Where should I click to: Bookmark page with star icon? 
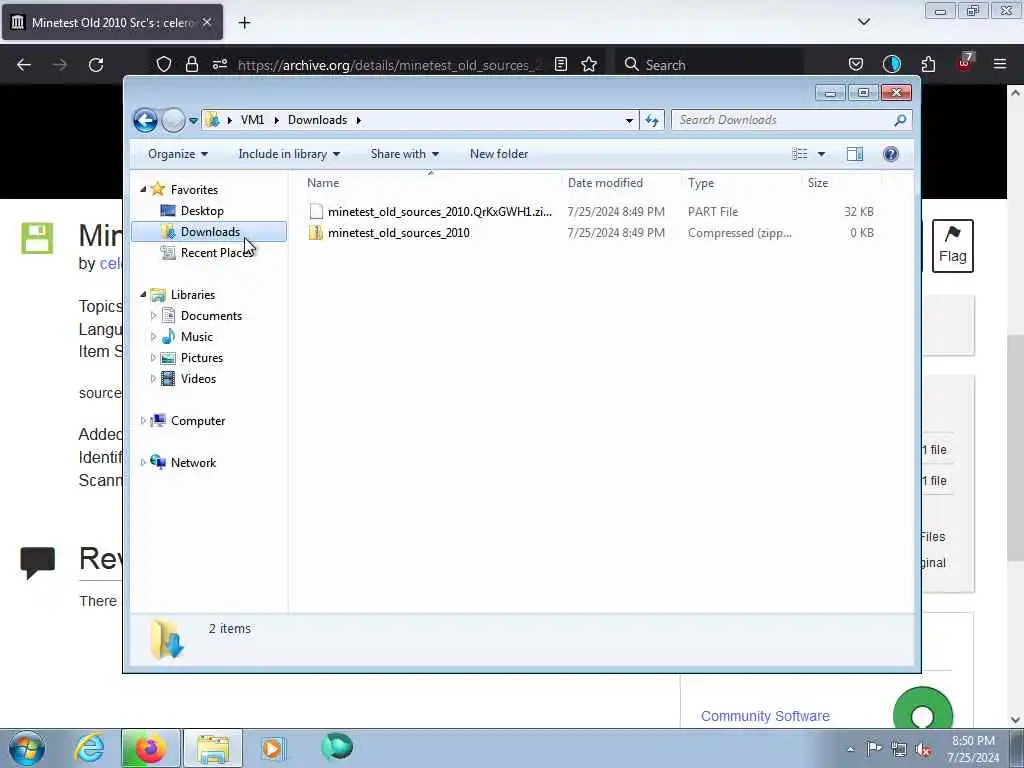point(589,64)
